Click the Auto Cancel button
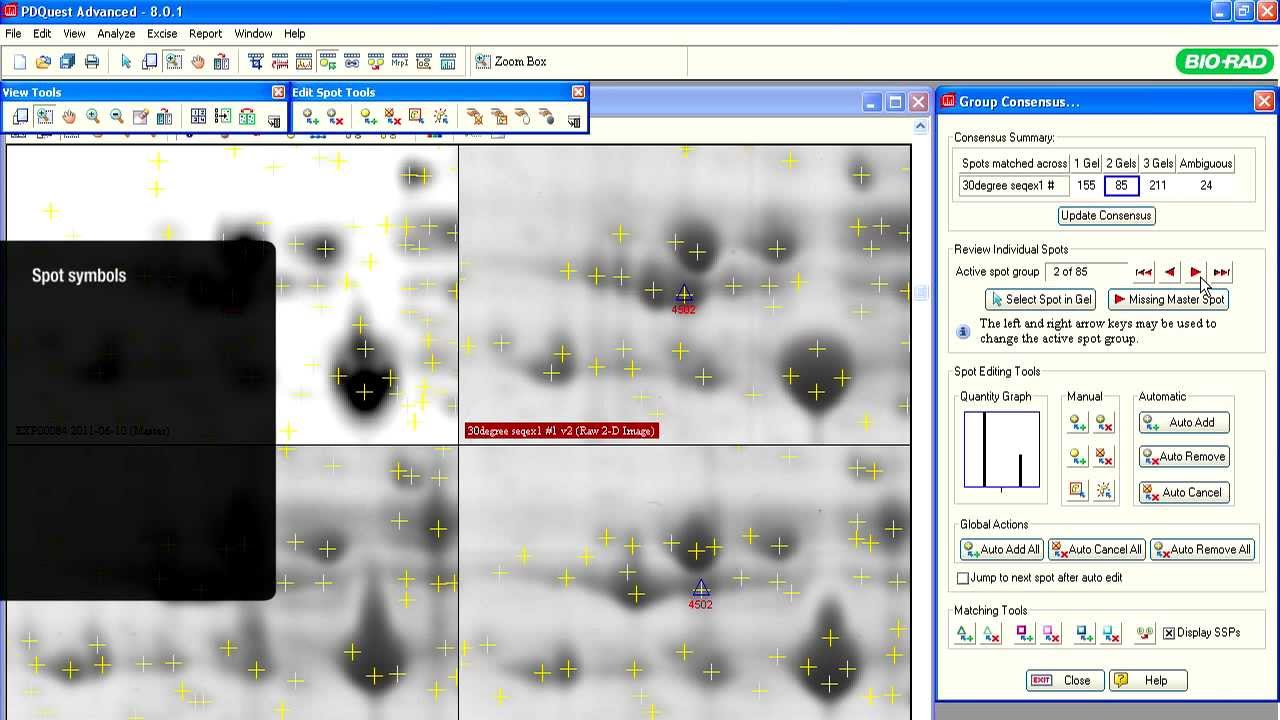The height and width of the screenshot is (720, 1280). [1184, 493]
